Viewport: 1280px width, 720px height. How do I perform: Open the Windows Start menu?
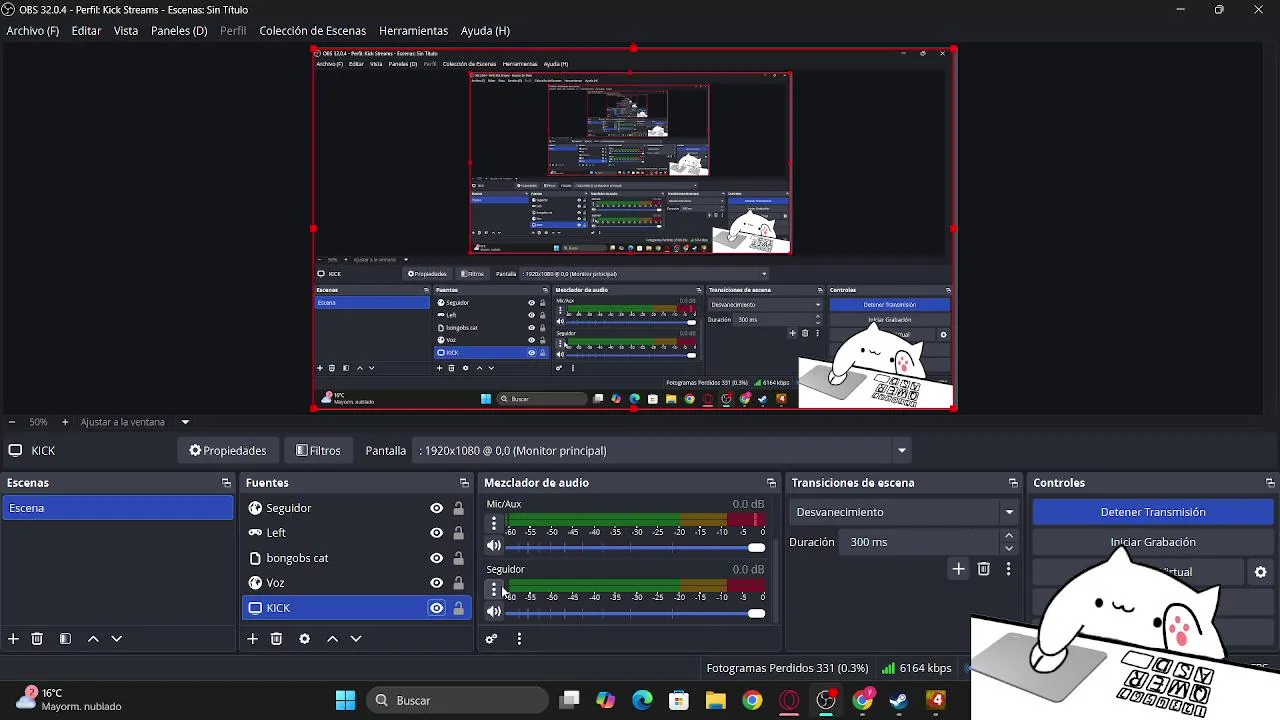tap(345, 700)
